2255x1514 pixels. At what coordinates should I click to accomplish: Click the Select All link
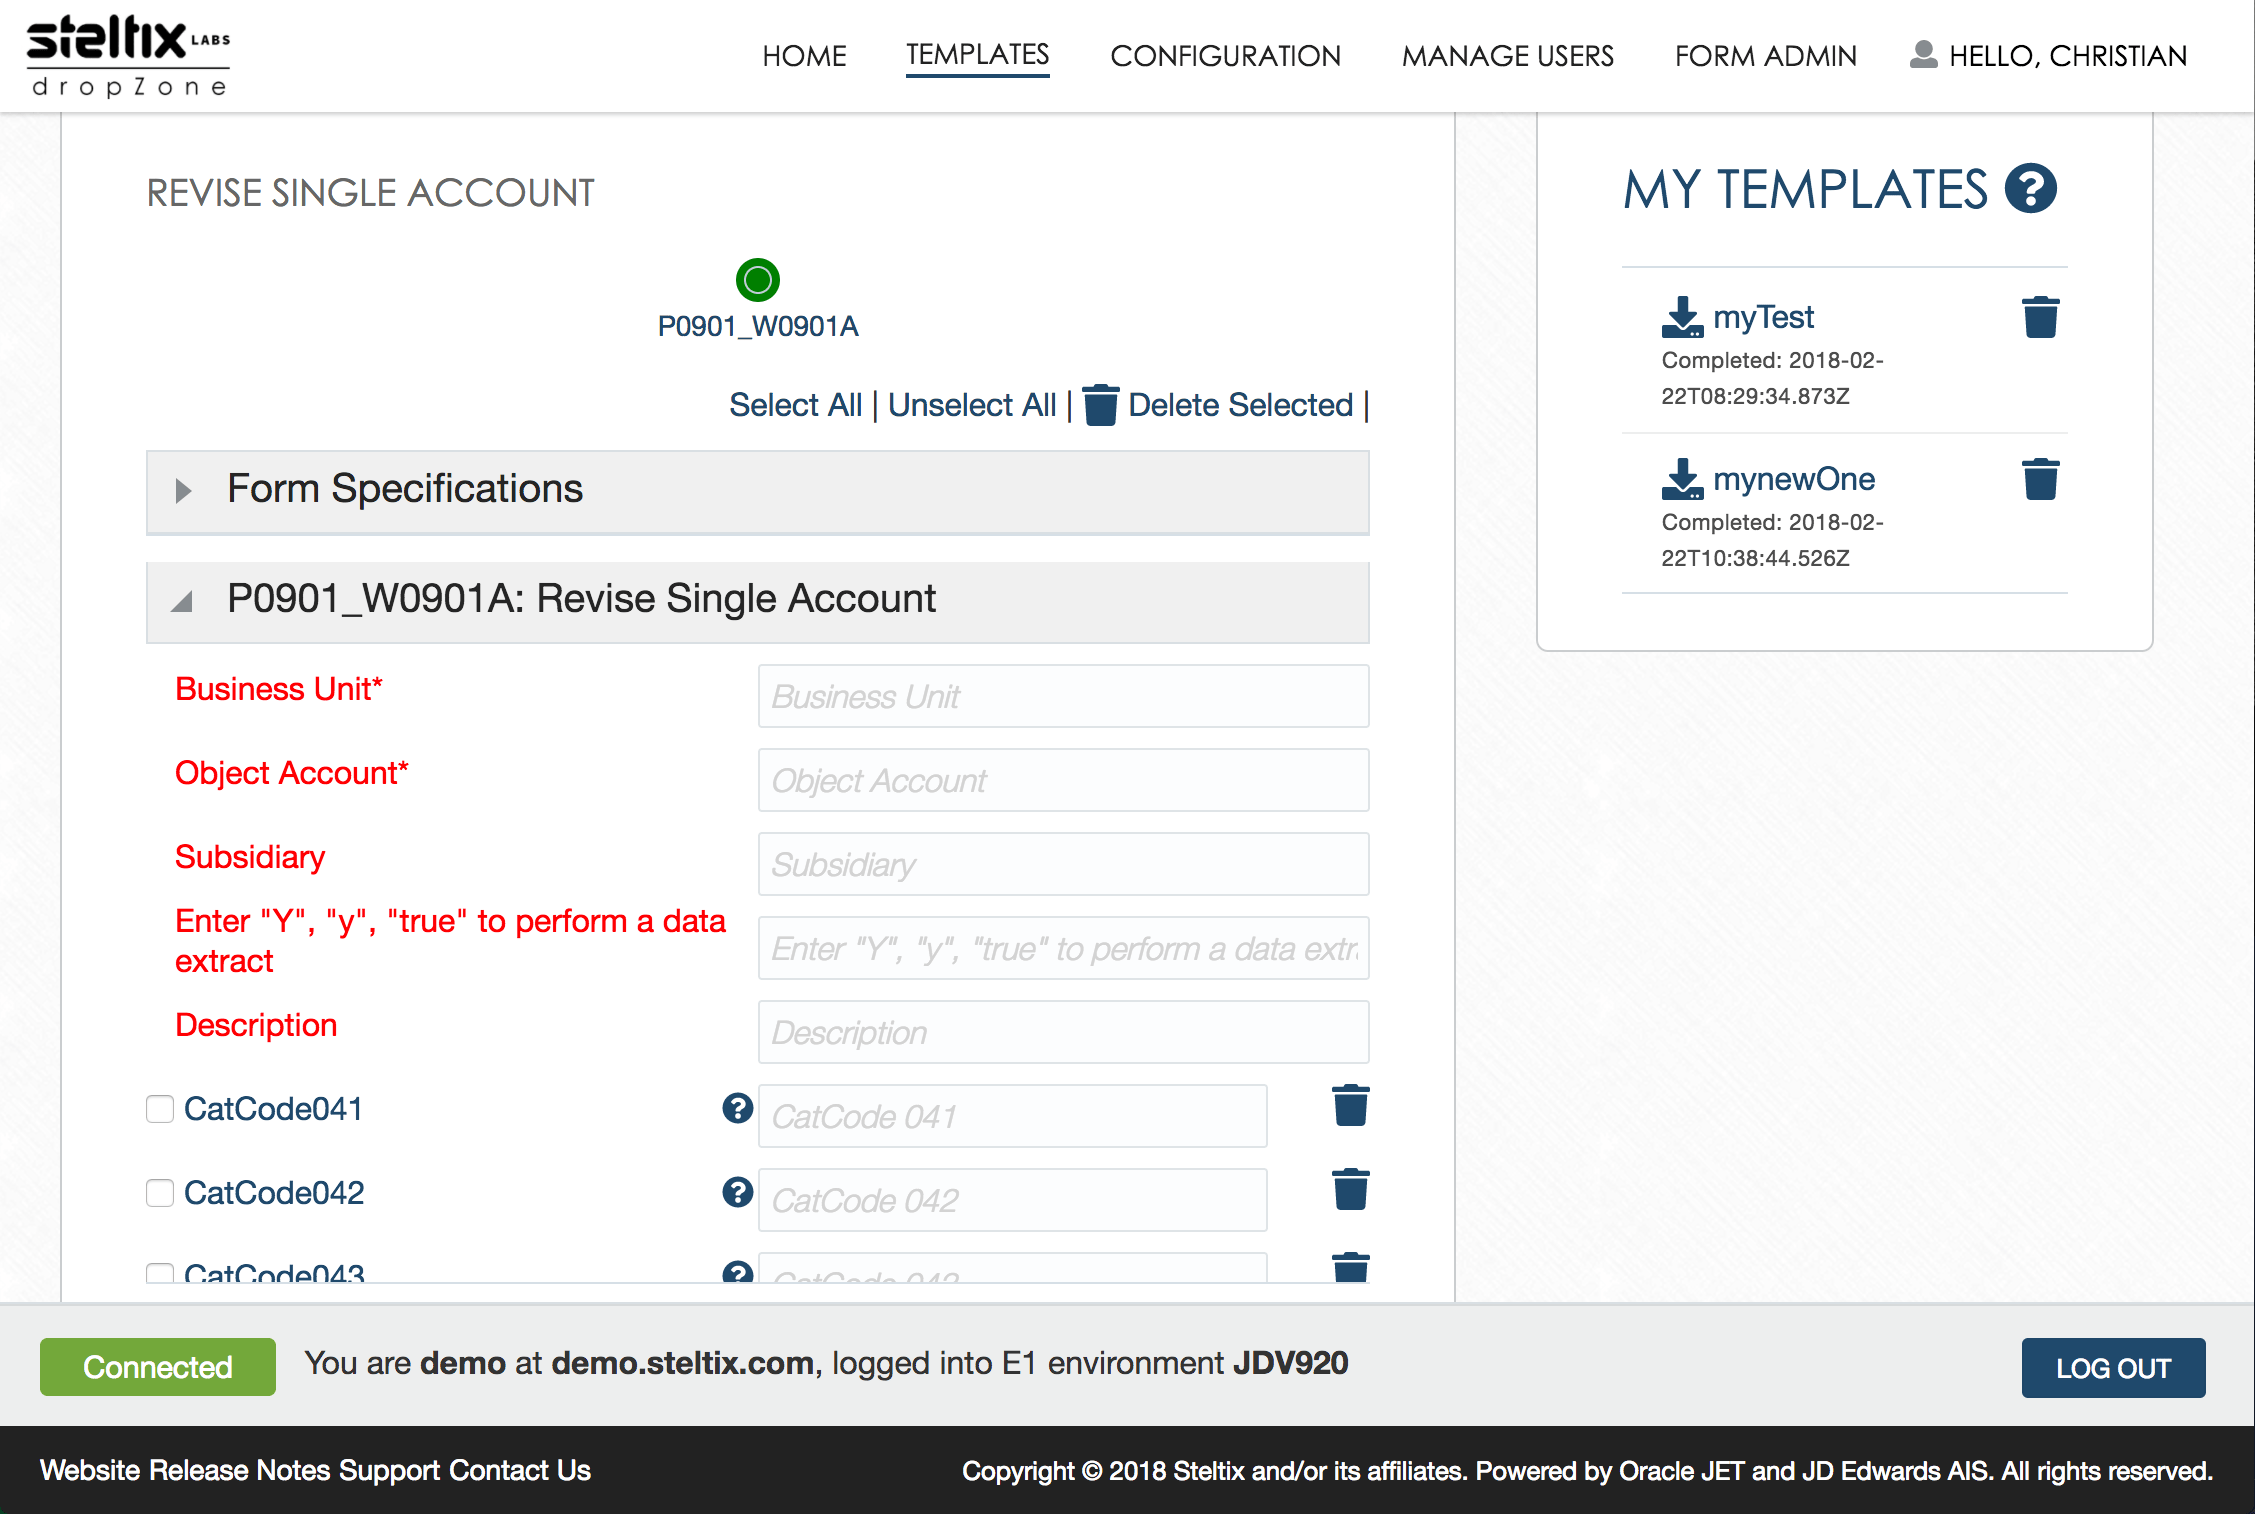tap(795, 405)
